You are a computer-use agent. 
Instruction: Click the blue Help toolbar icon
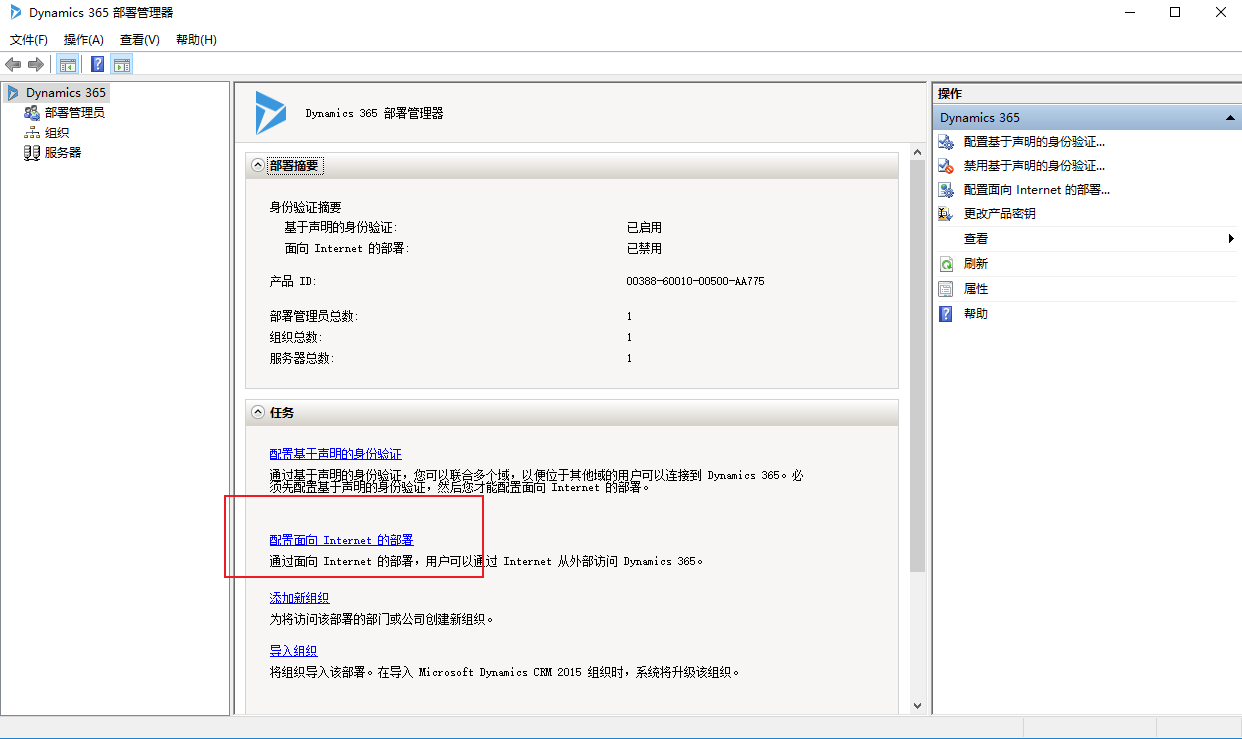tap(98, 65)
